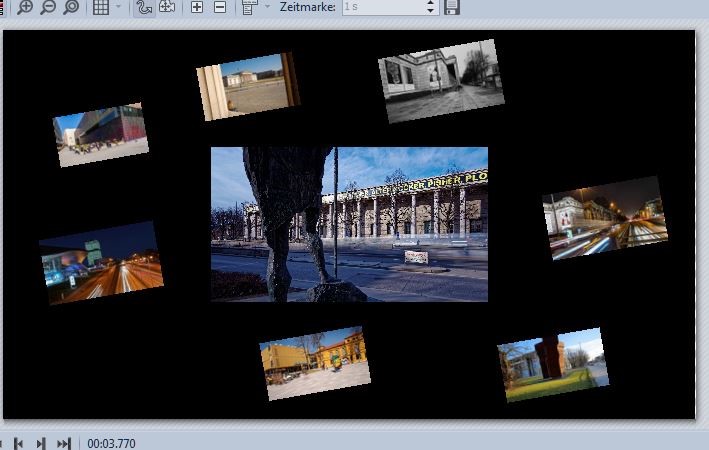Click the zoom out magnifier icon

[x=48, y=7]
